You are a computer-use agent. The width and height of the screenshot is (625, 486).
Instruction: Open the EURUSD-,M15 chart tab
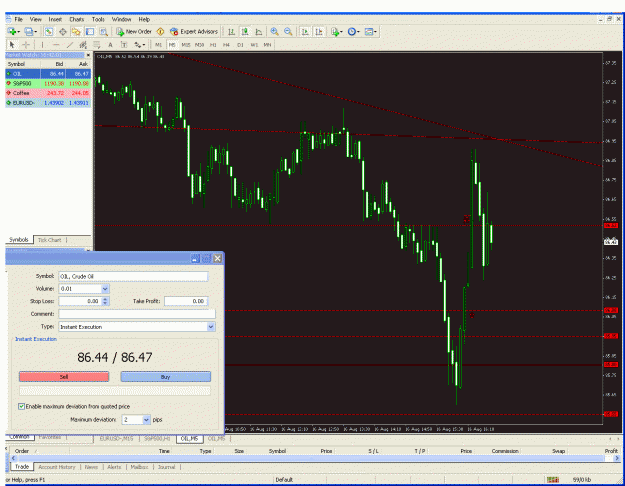coord(116,439)
